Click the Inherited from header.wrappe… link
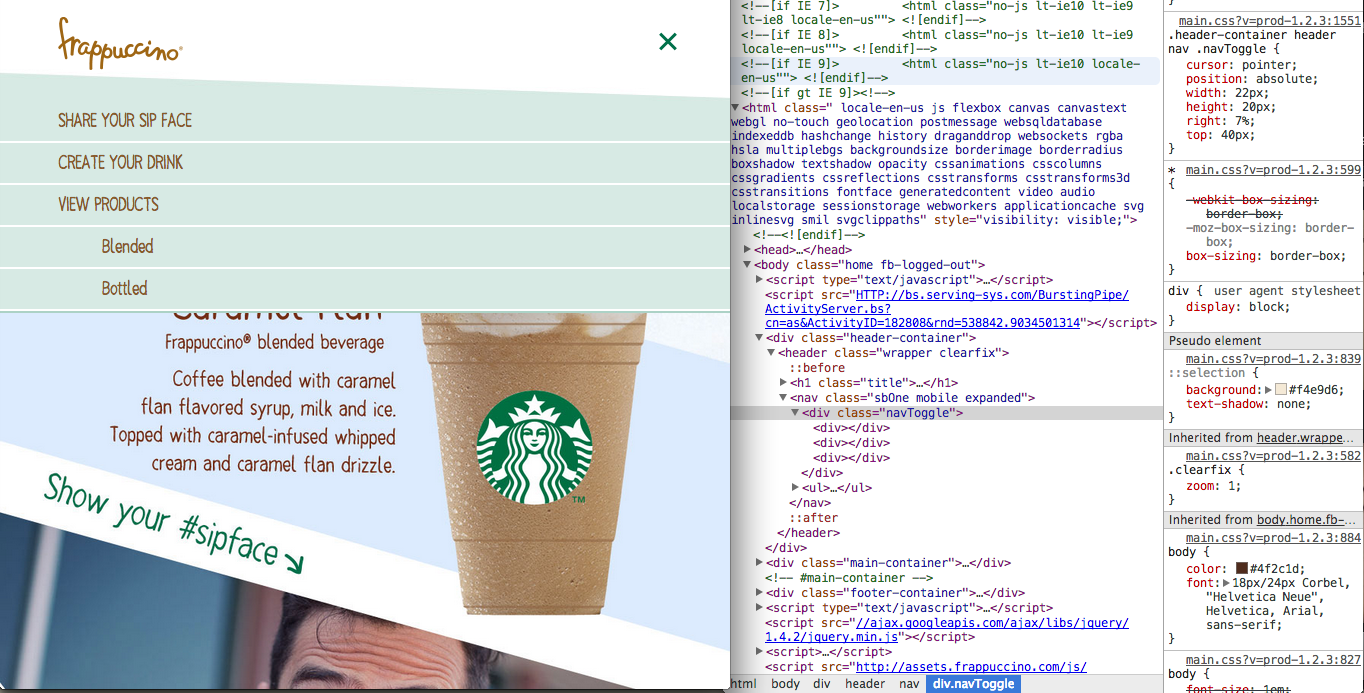 1306,438
